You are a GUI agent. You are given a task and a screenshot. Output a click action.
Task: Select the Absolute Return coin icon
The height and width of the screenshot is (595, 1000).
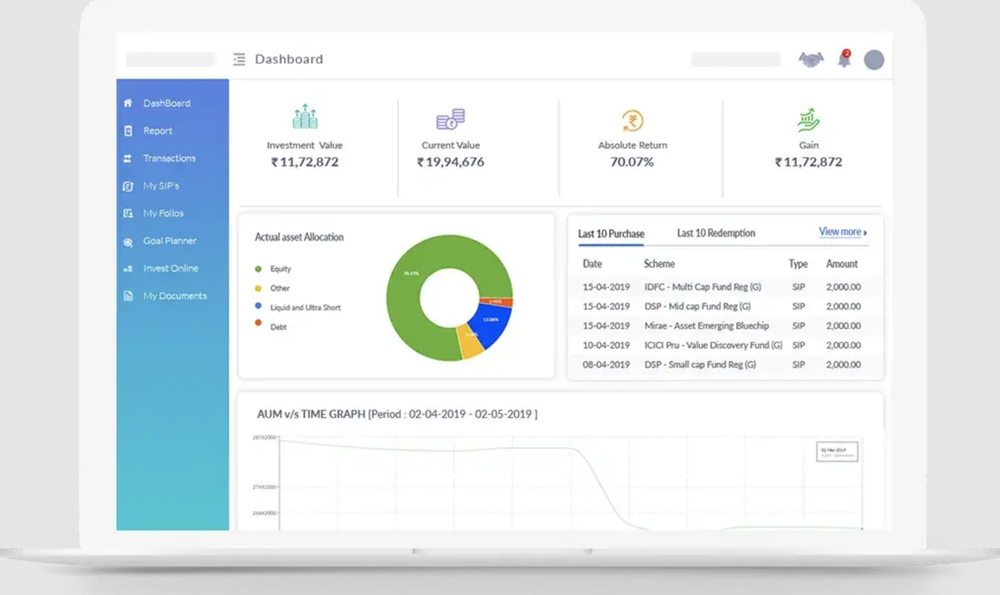coord(632,117)
